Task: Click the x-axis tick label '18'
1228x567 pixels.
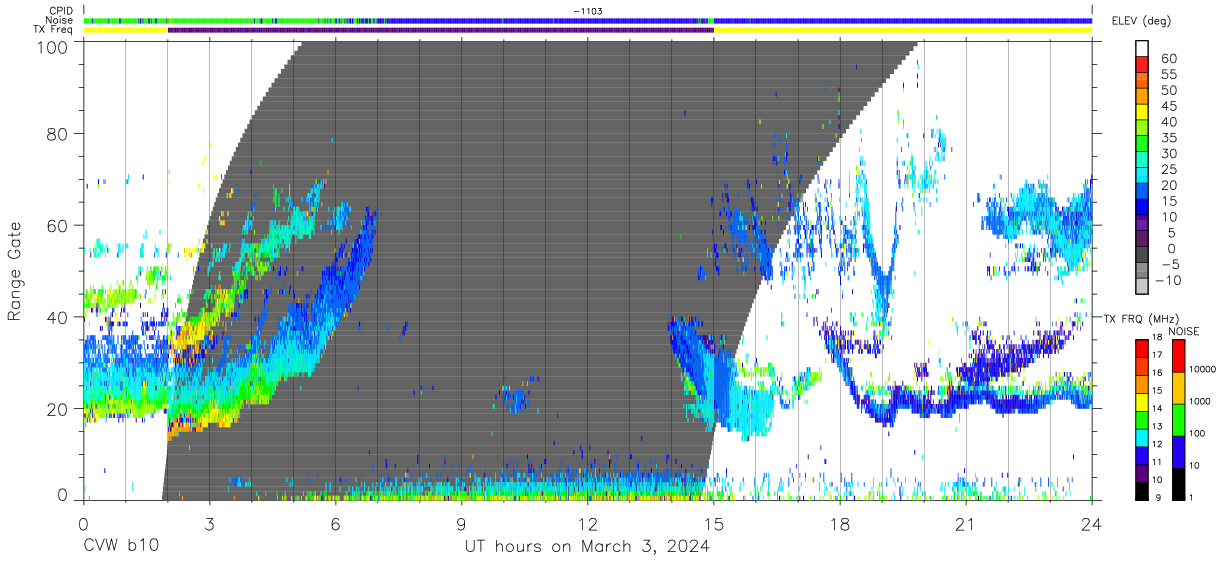Action: coord(840,524)
